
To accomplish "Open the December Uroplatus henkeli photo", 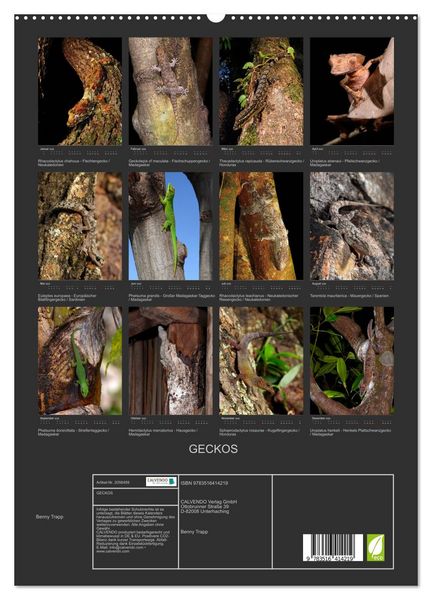I will point(352,361).
